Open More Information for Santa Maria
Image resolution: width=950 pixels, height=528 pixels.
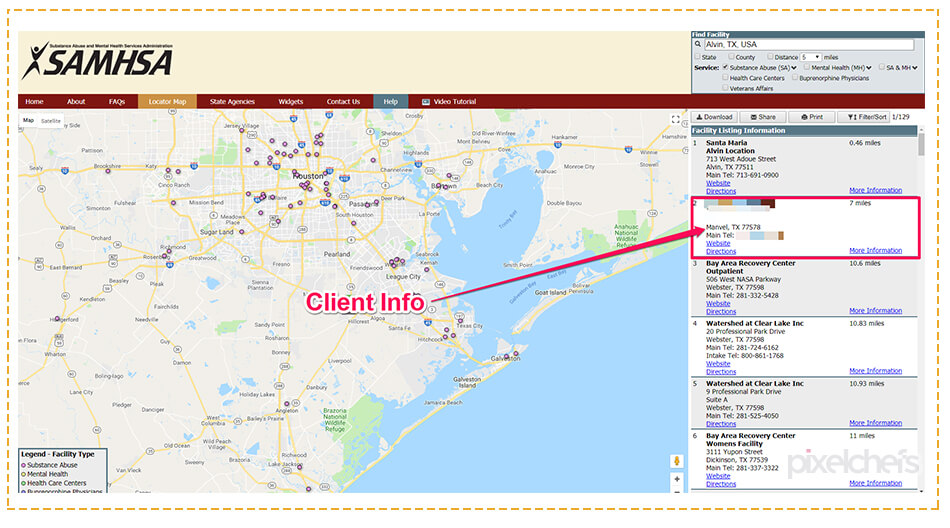tap(875, 190)
